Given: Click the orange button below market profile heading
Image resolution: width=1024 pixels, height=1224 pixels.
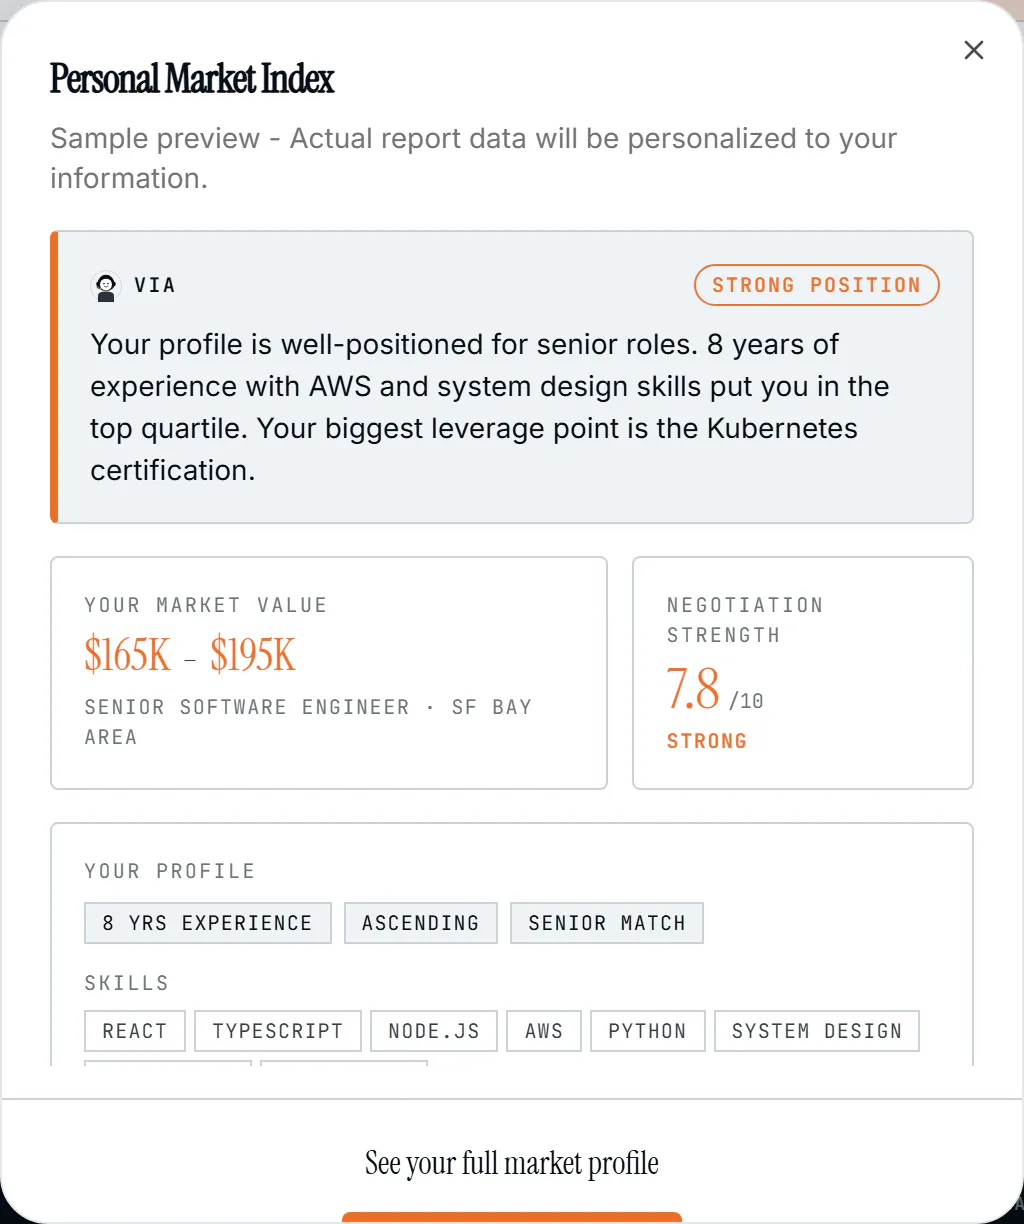Looking at the screenshot, I should (512, 1218).
